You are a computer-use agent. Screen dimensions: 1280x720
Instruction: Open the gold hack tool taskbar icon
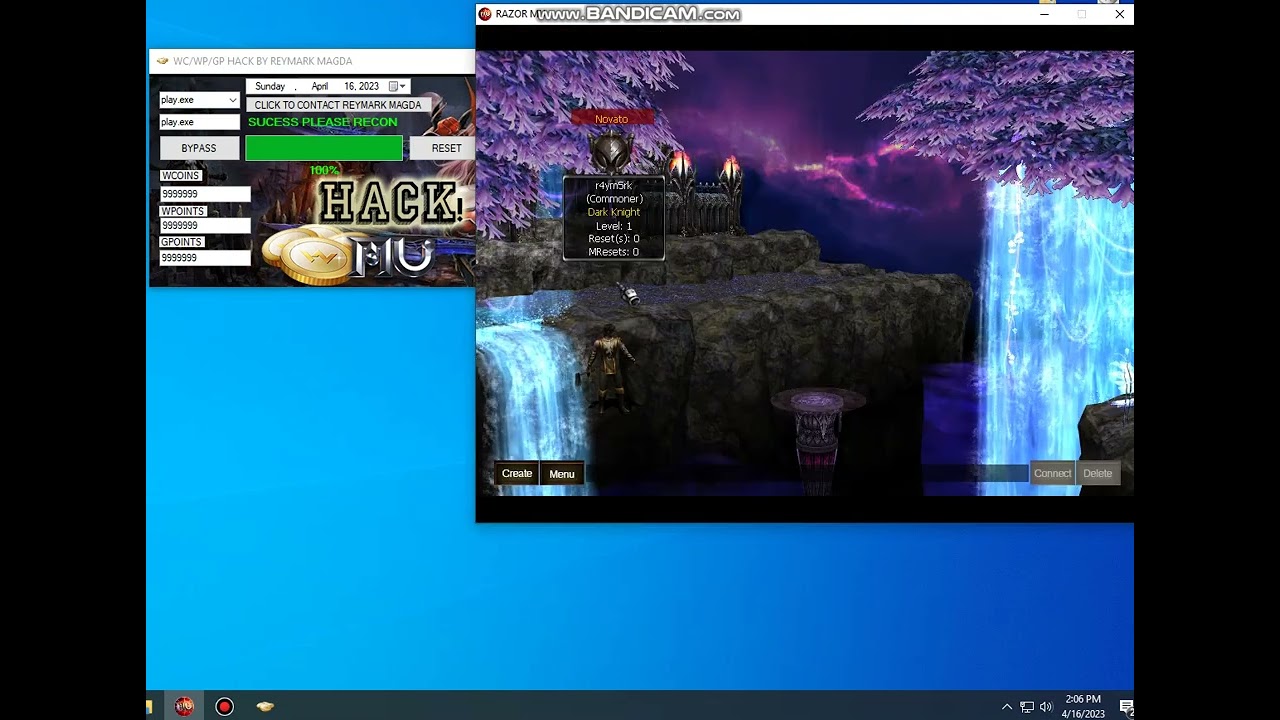click(265, 706)
